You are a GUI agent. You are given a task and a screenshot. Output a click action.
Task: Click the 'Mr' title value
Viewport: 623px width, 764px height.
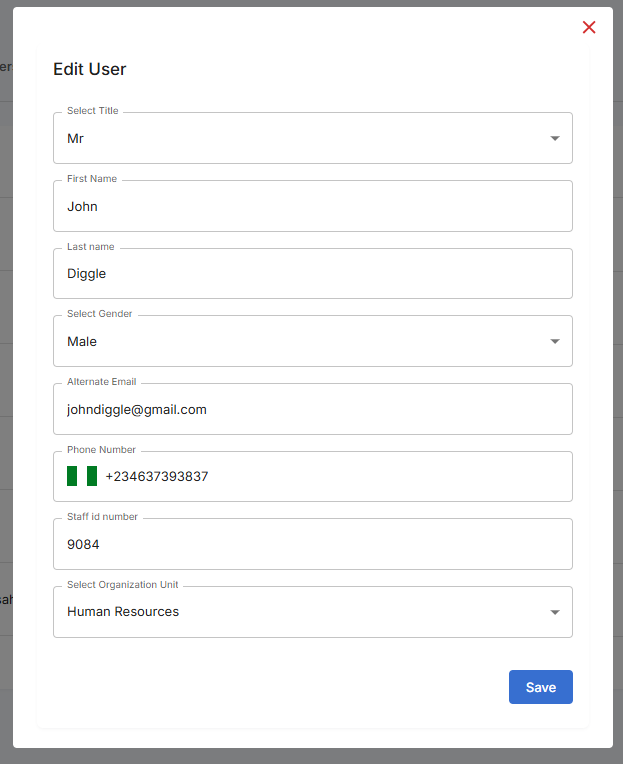[x=76, y=138]
